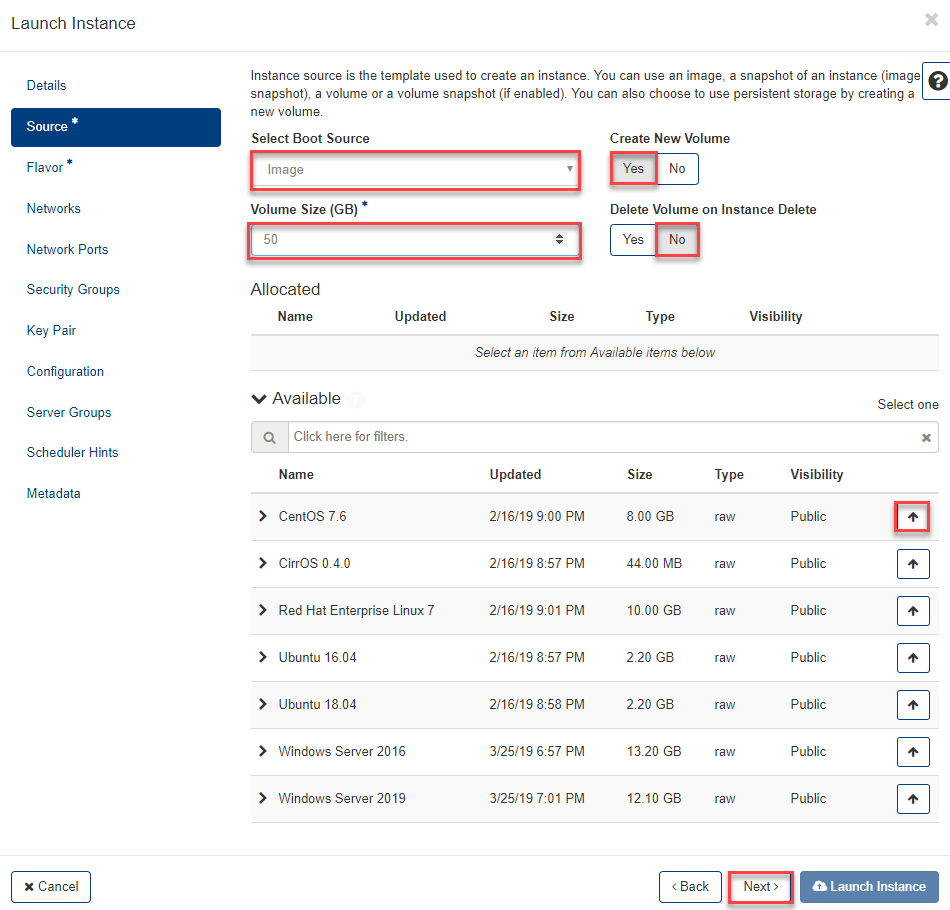
Task: Click up arrow for Red Hat Enterprise Linux 7
Action: pos(912,611)
